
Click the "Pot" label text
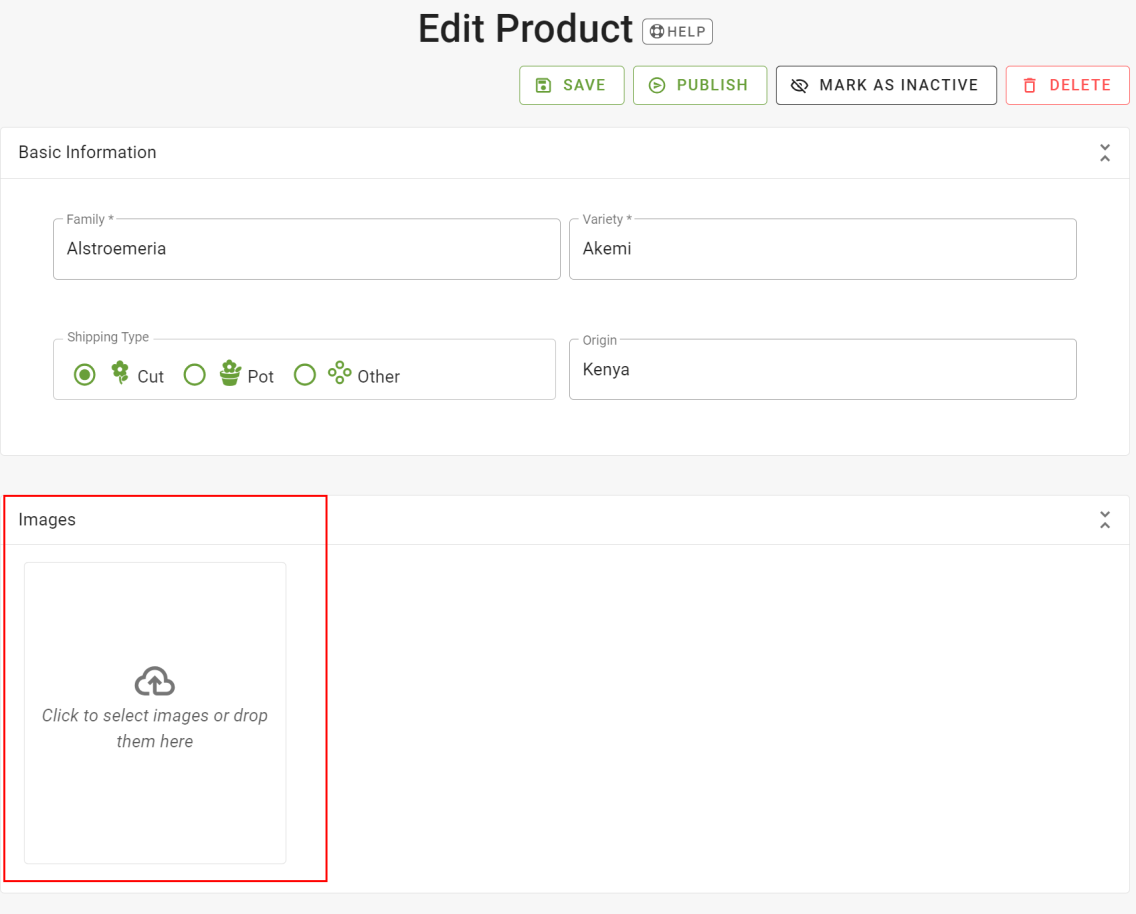pos(261,377)
